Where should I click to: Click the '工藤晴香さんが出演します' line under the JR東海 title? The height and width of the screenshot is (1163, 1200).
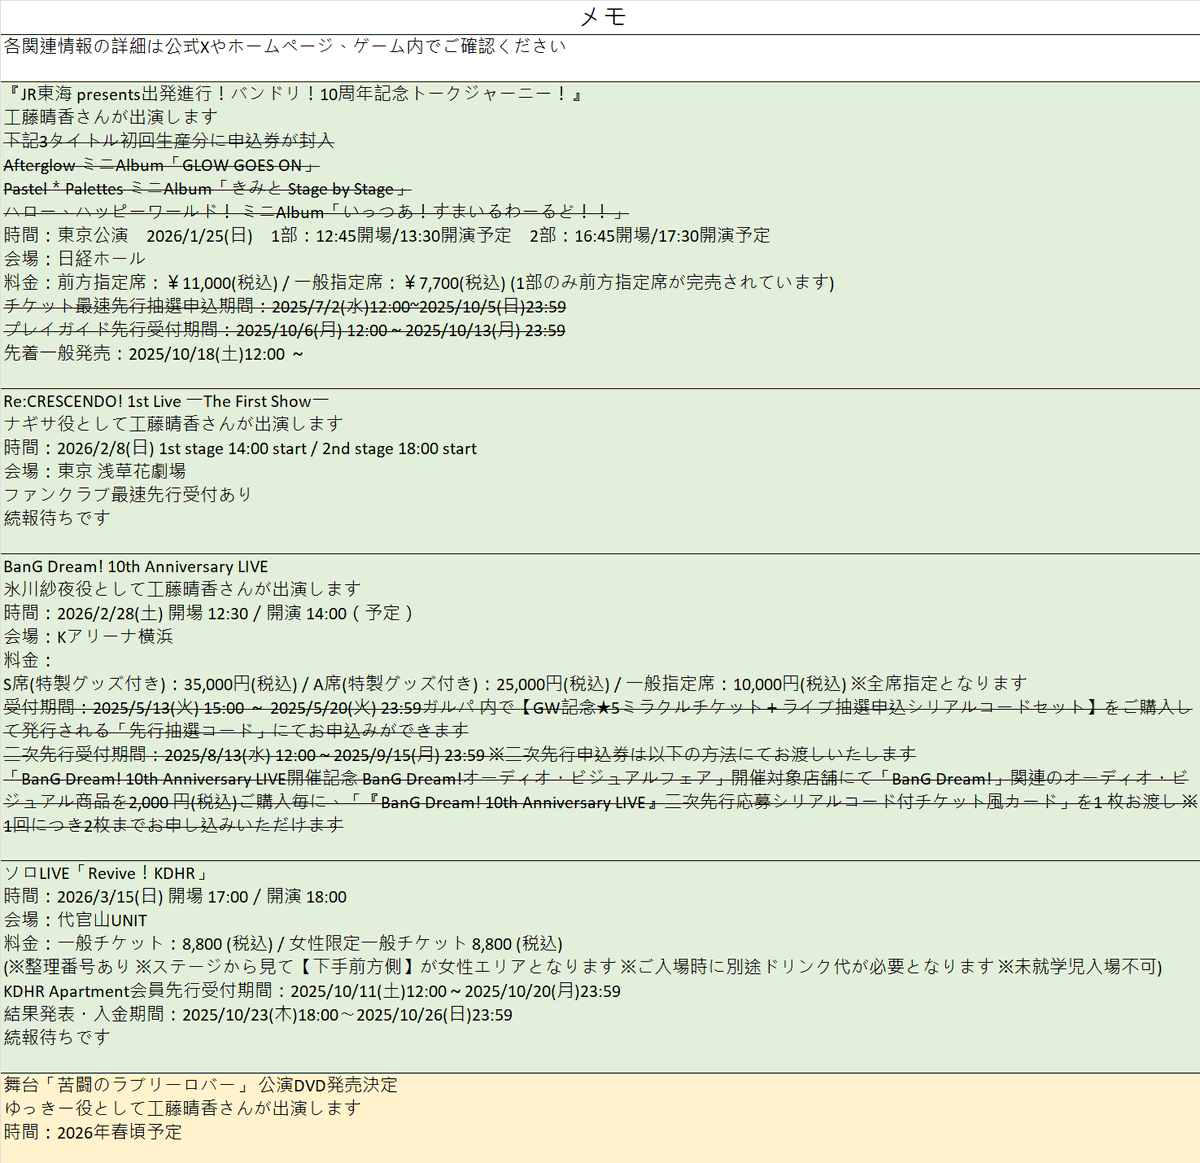pyautogui.click(x=111, y=117)
